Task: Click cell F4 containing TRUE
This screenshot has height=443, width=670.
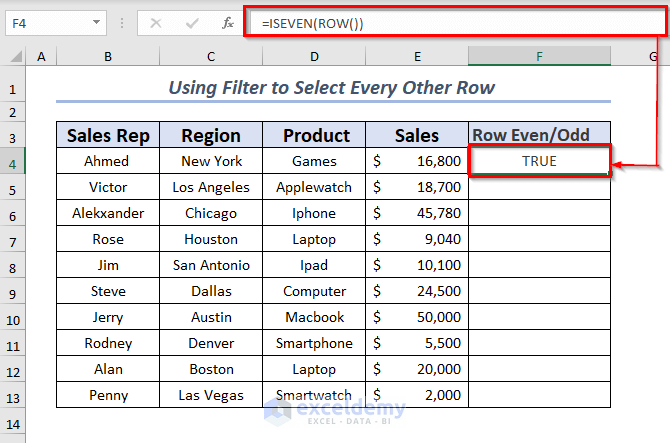Action: (539, 161)
